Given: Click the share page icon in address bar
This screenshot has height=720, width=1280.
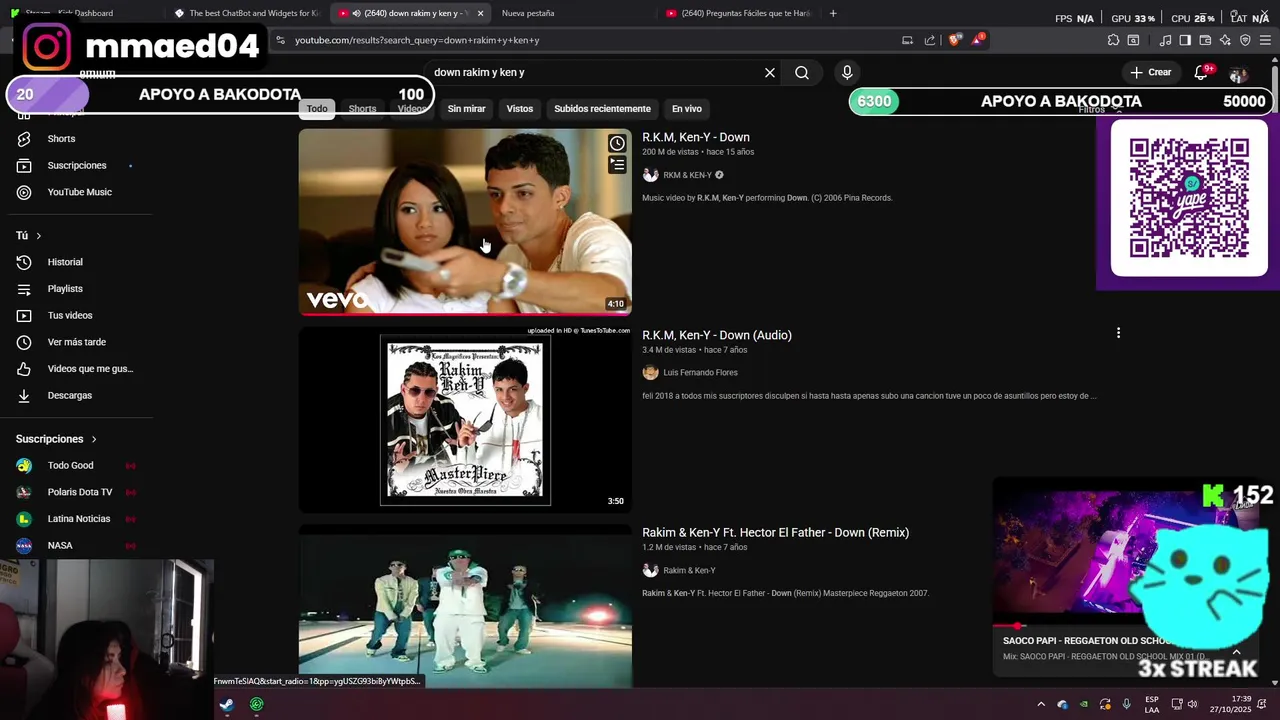Looking at the screenshot, I should (930, 40).
